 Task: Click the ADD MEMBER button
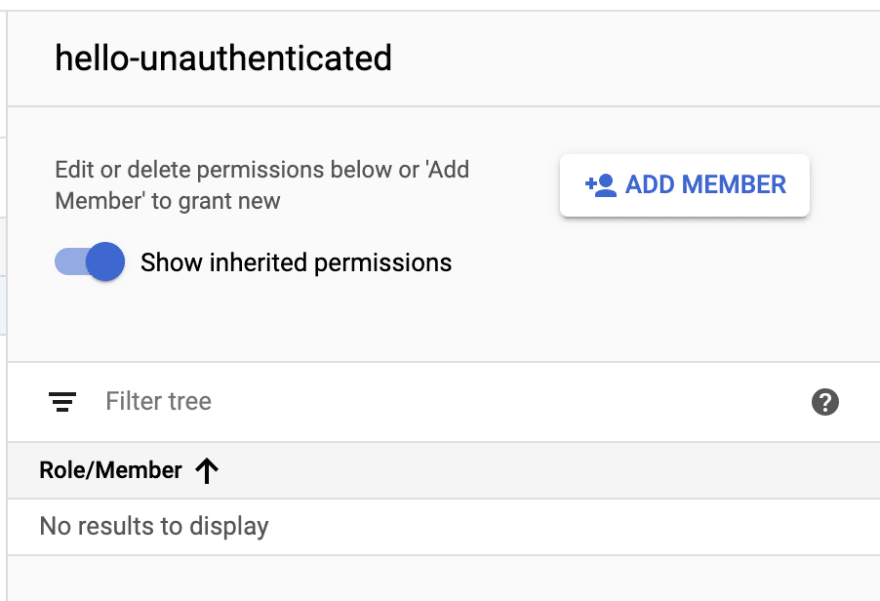pyautogui.click(x=685, y=185)
